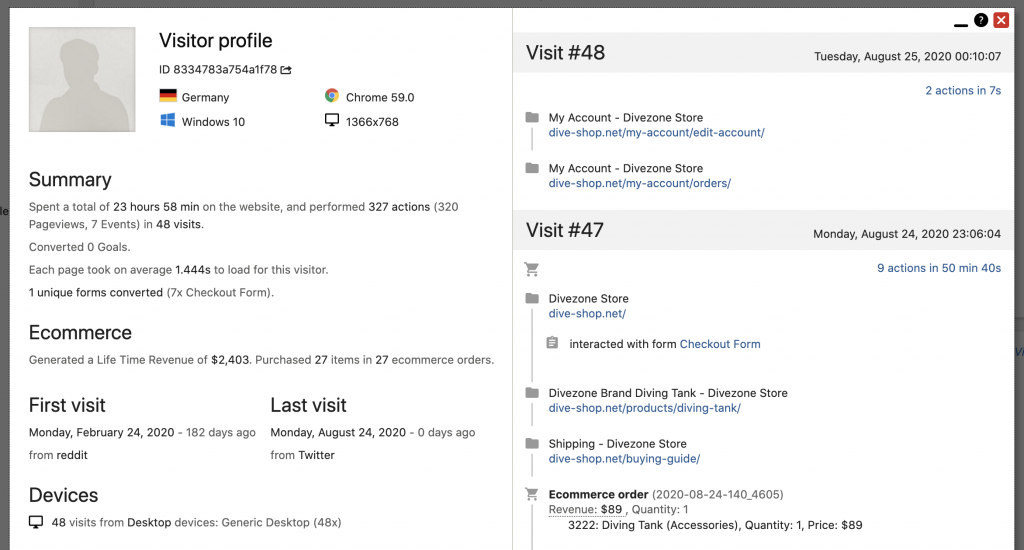The width and height of the screenshot is (1024, 550).
Task: Click the '$2,403' lifetime revenue value
Action: 230,360
